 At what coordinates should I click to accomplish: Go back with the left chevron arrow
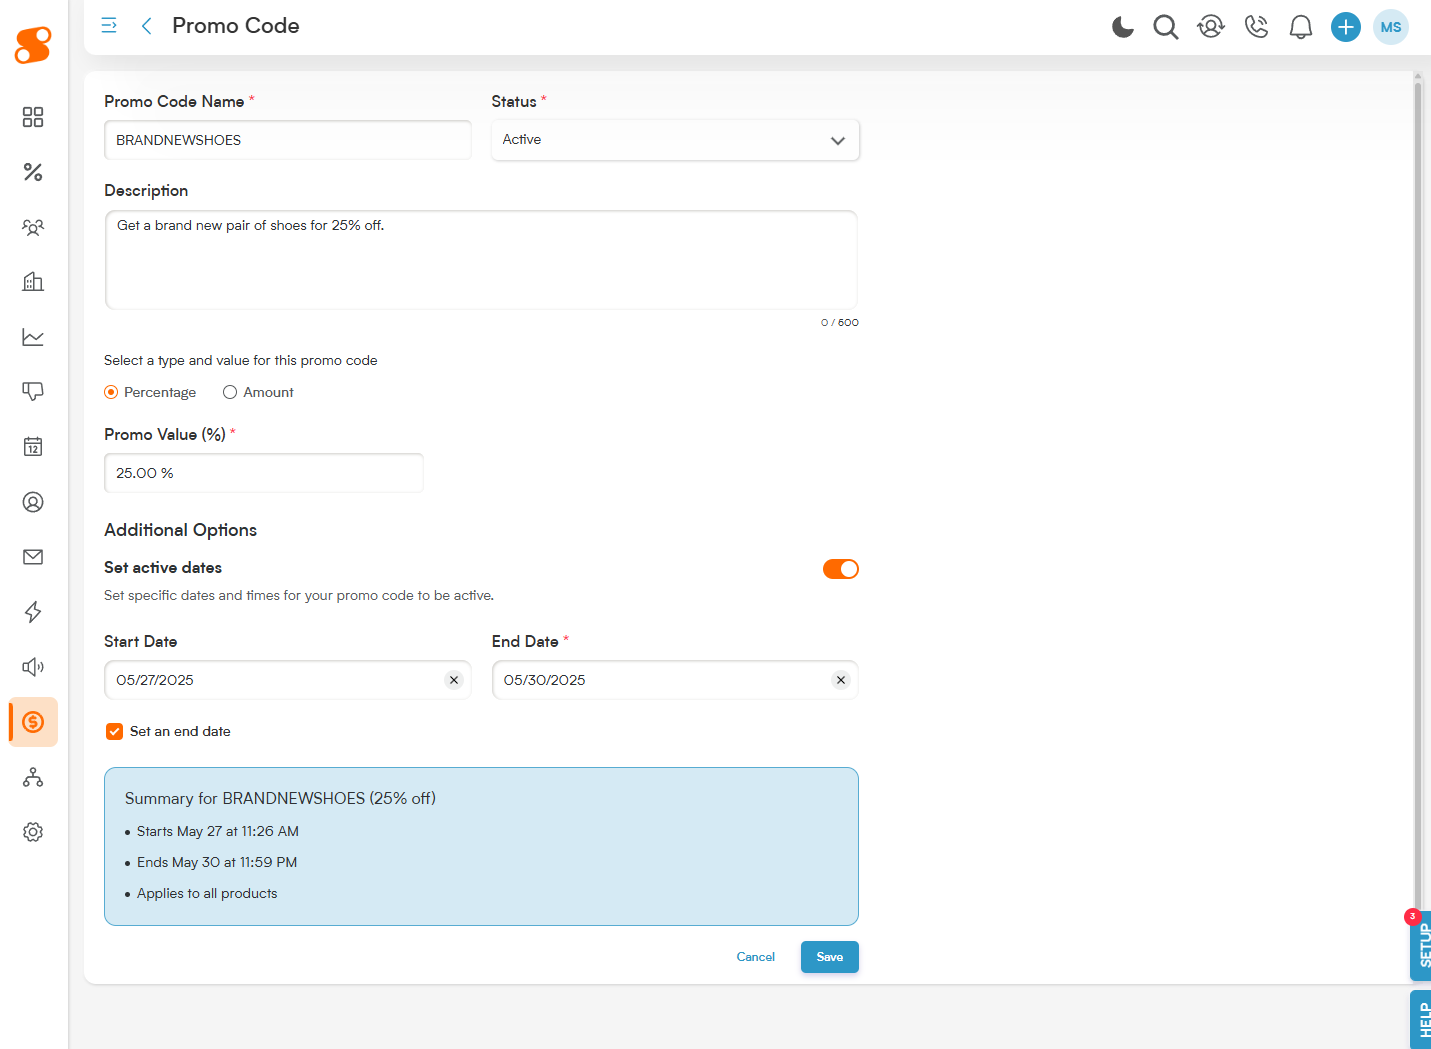click(146, 26)
